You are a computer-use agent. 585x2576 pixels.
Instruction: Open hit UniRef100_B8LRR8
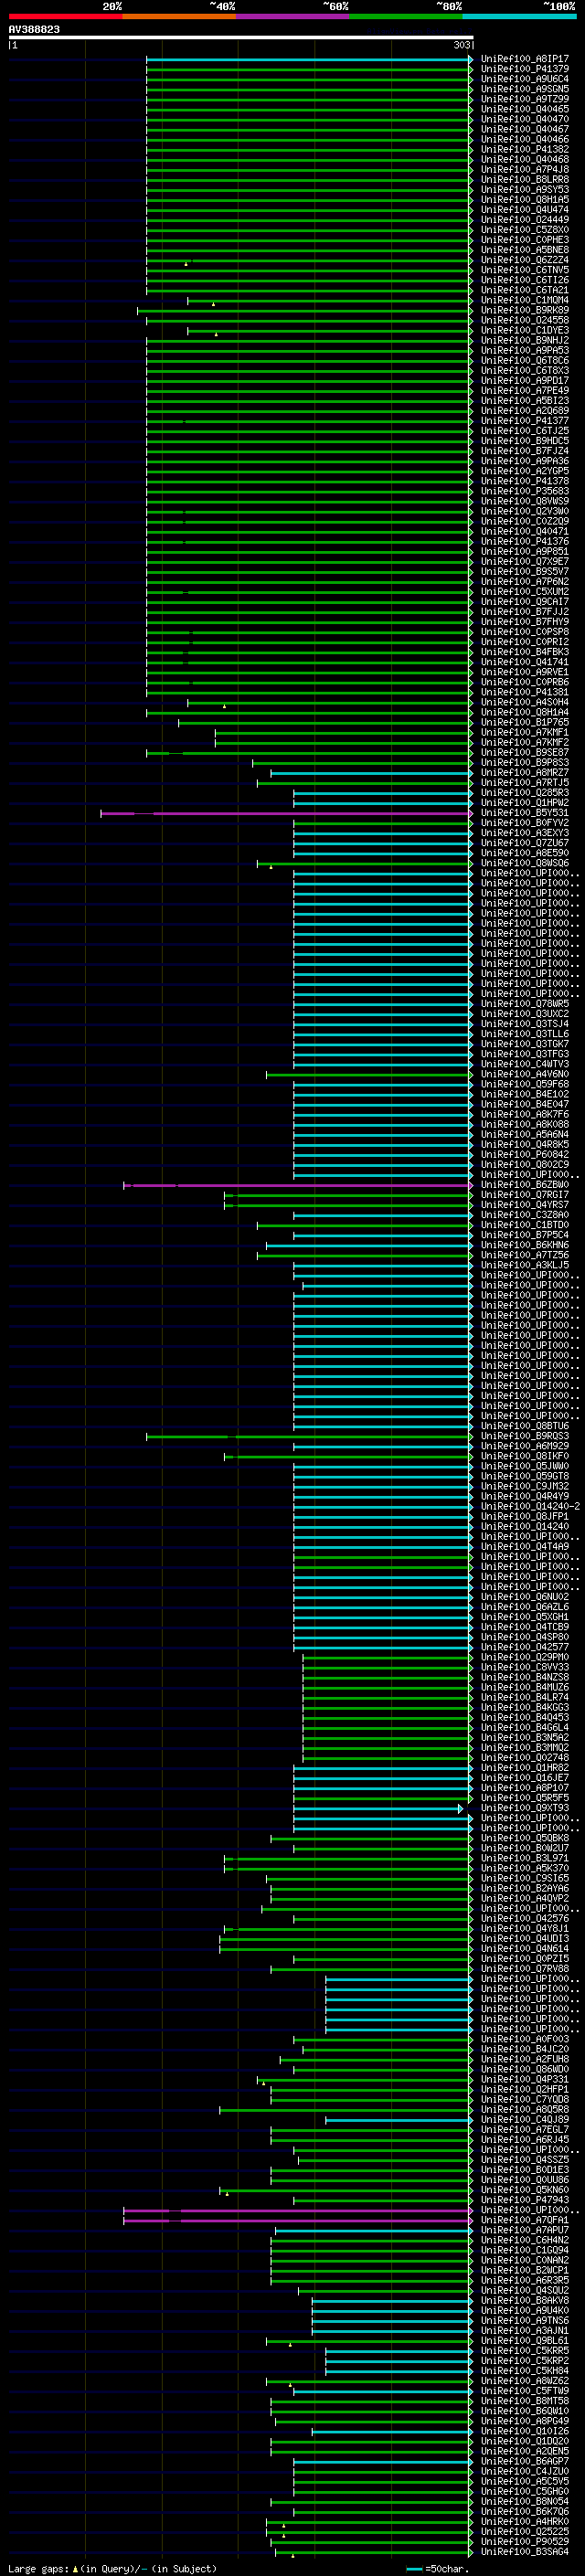click(x=525, y=179)
